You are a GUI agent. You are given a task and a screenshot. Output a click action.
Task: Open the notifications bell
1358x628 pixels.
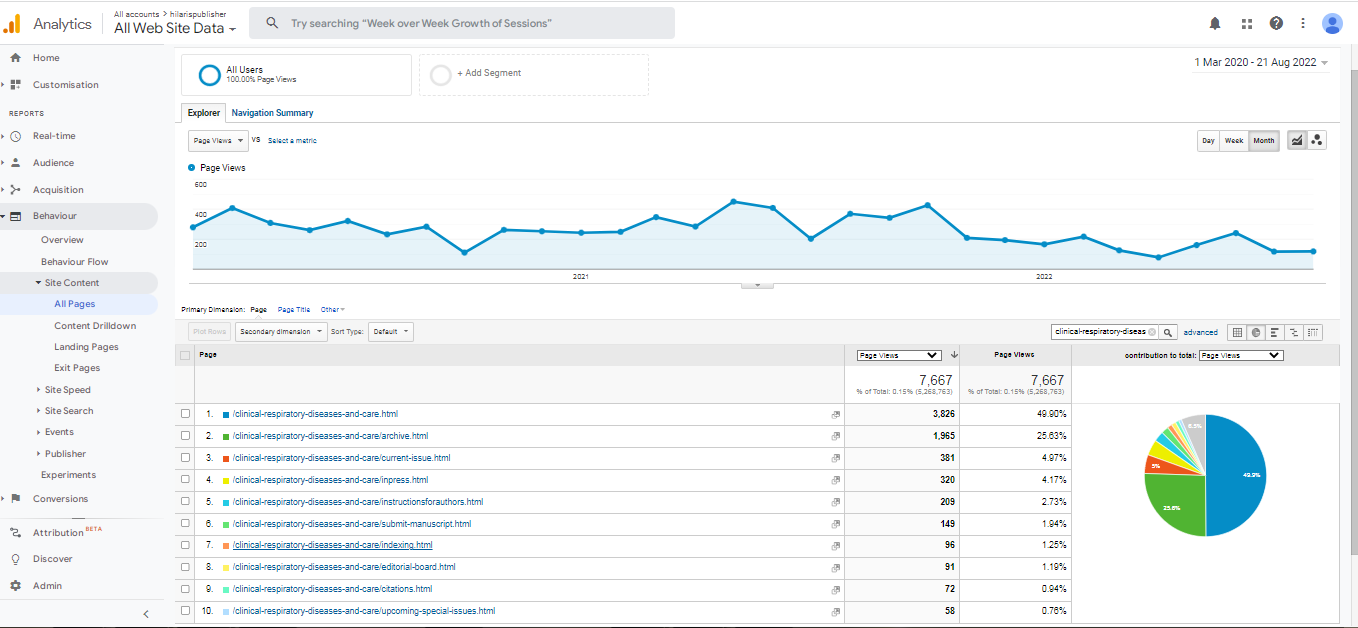pos(1215,23)
